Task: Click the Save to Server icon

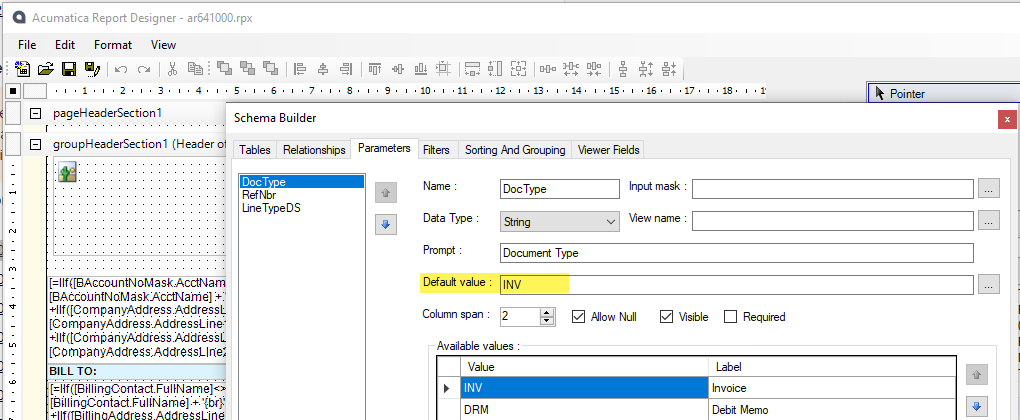Action: (91, 68)
